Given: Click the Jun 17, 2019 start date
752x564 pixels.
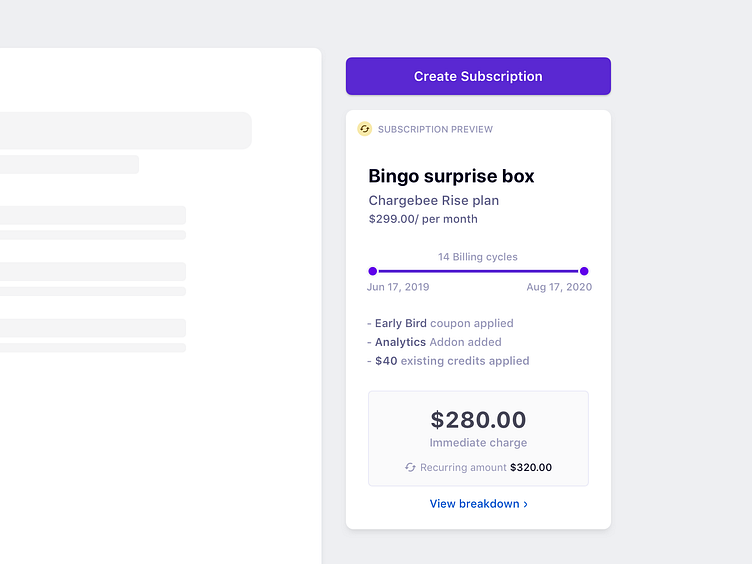Looking at the screenshot, I should tap(398, 287).
